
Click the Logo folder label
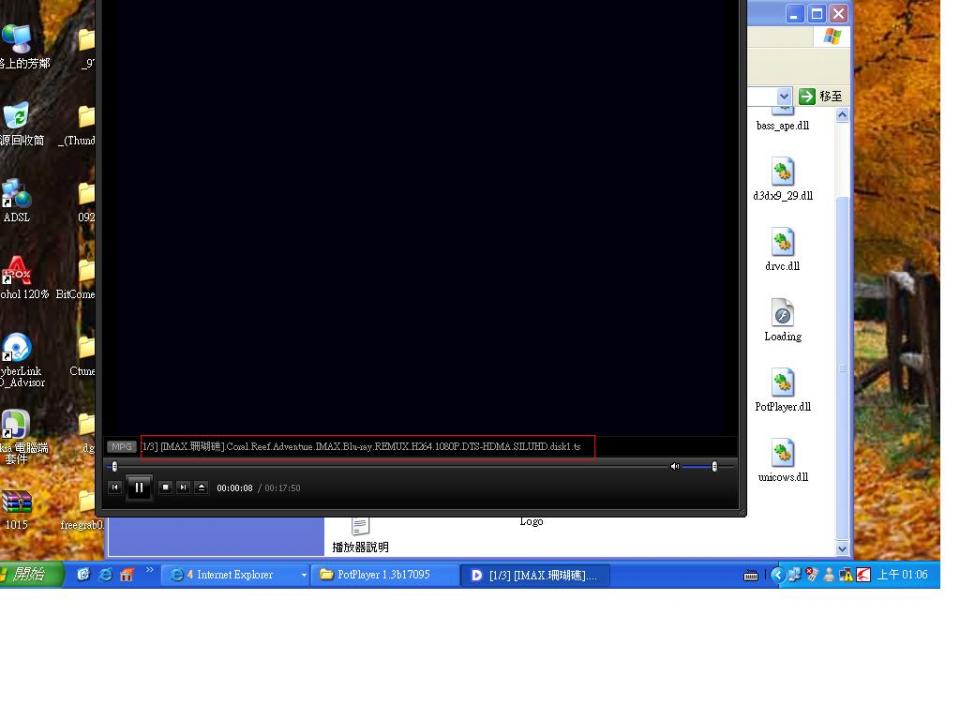531,521
